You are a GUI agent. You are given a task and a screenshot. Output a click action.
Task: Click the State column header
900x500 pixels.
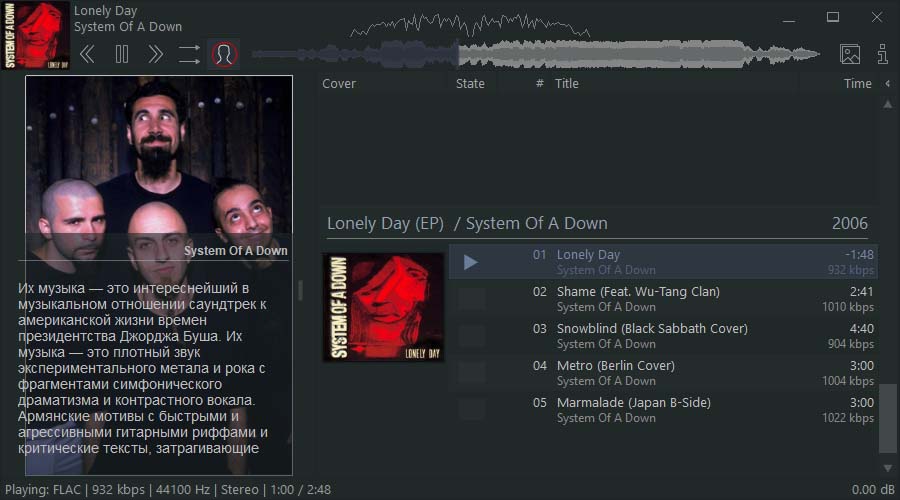click(470, 84)
